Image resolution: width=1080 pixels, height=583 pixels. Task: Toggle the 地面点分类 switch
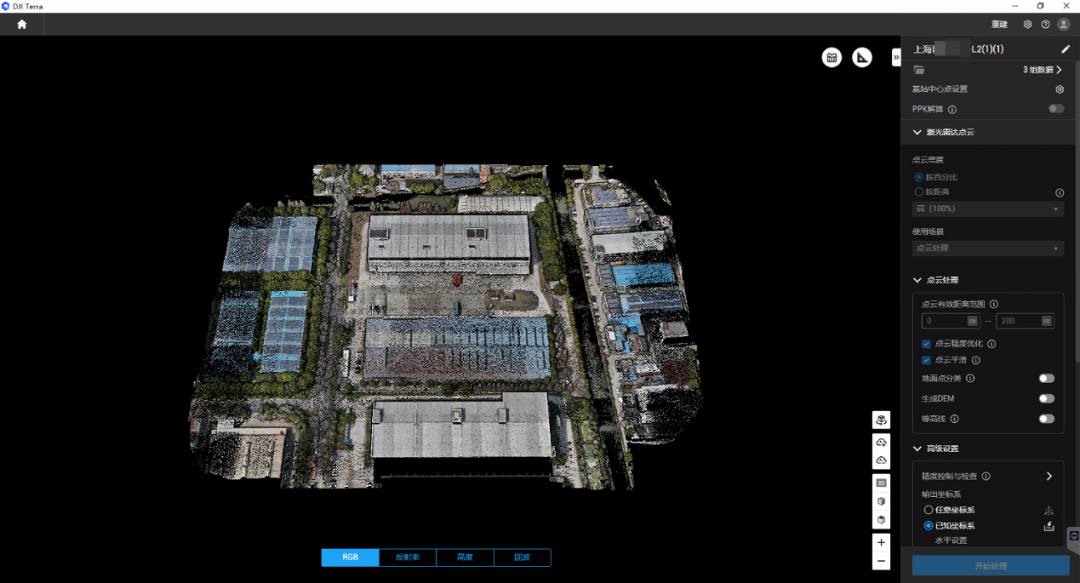(x=1046, y=378)
